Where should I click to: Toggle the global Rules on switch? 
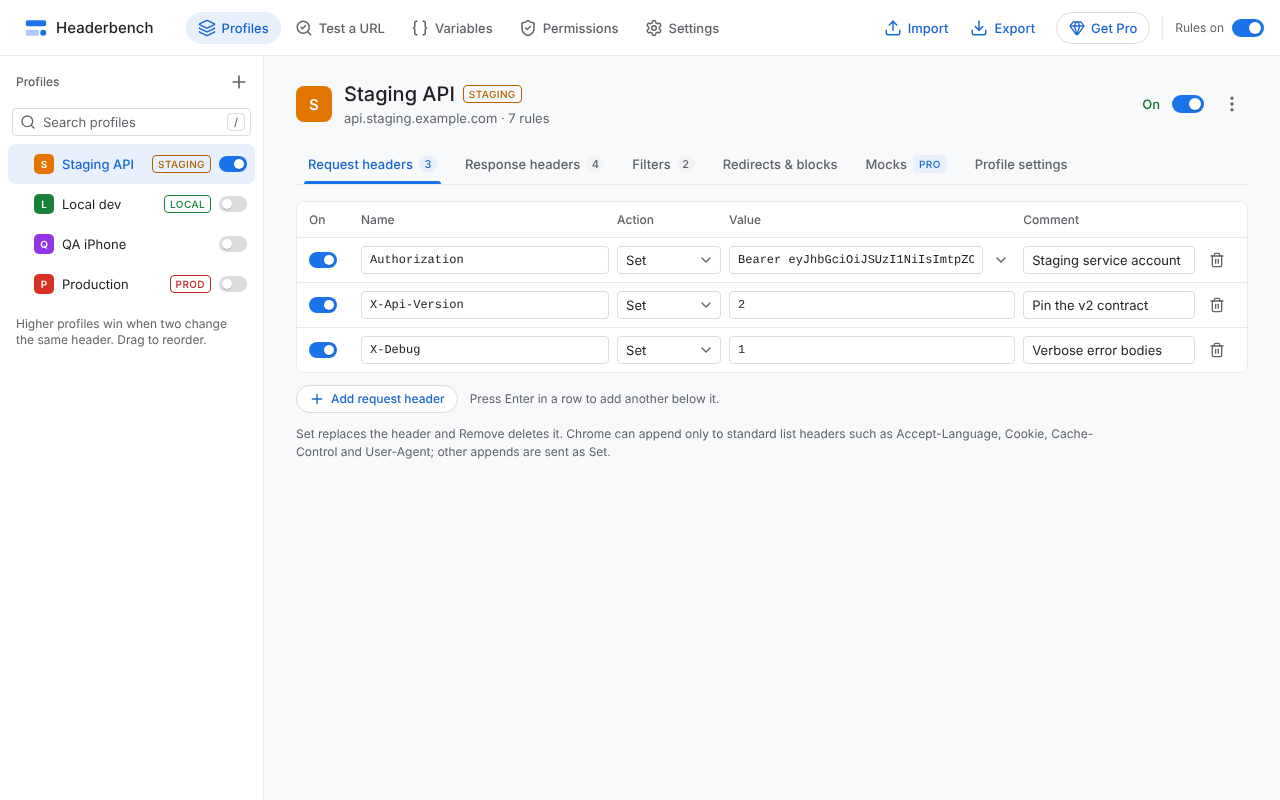pos(1248,28)
